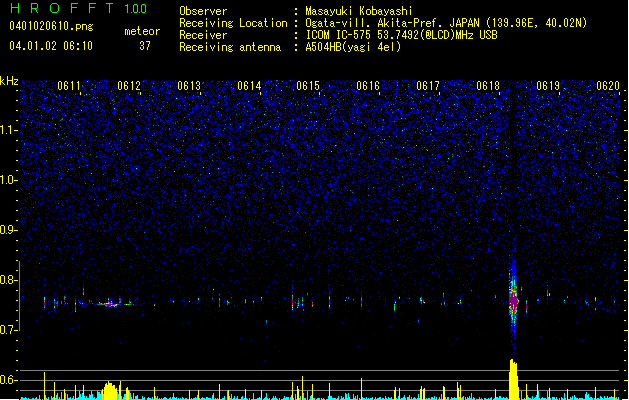Click the tall yellow intensity bar near 0618

(x=513, y=379)
